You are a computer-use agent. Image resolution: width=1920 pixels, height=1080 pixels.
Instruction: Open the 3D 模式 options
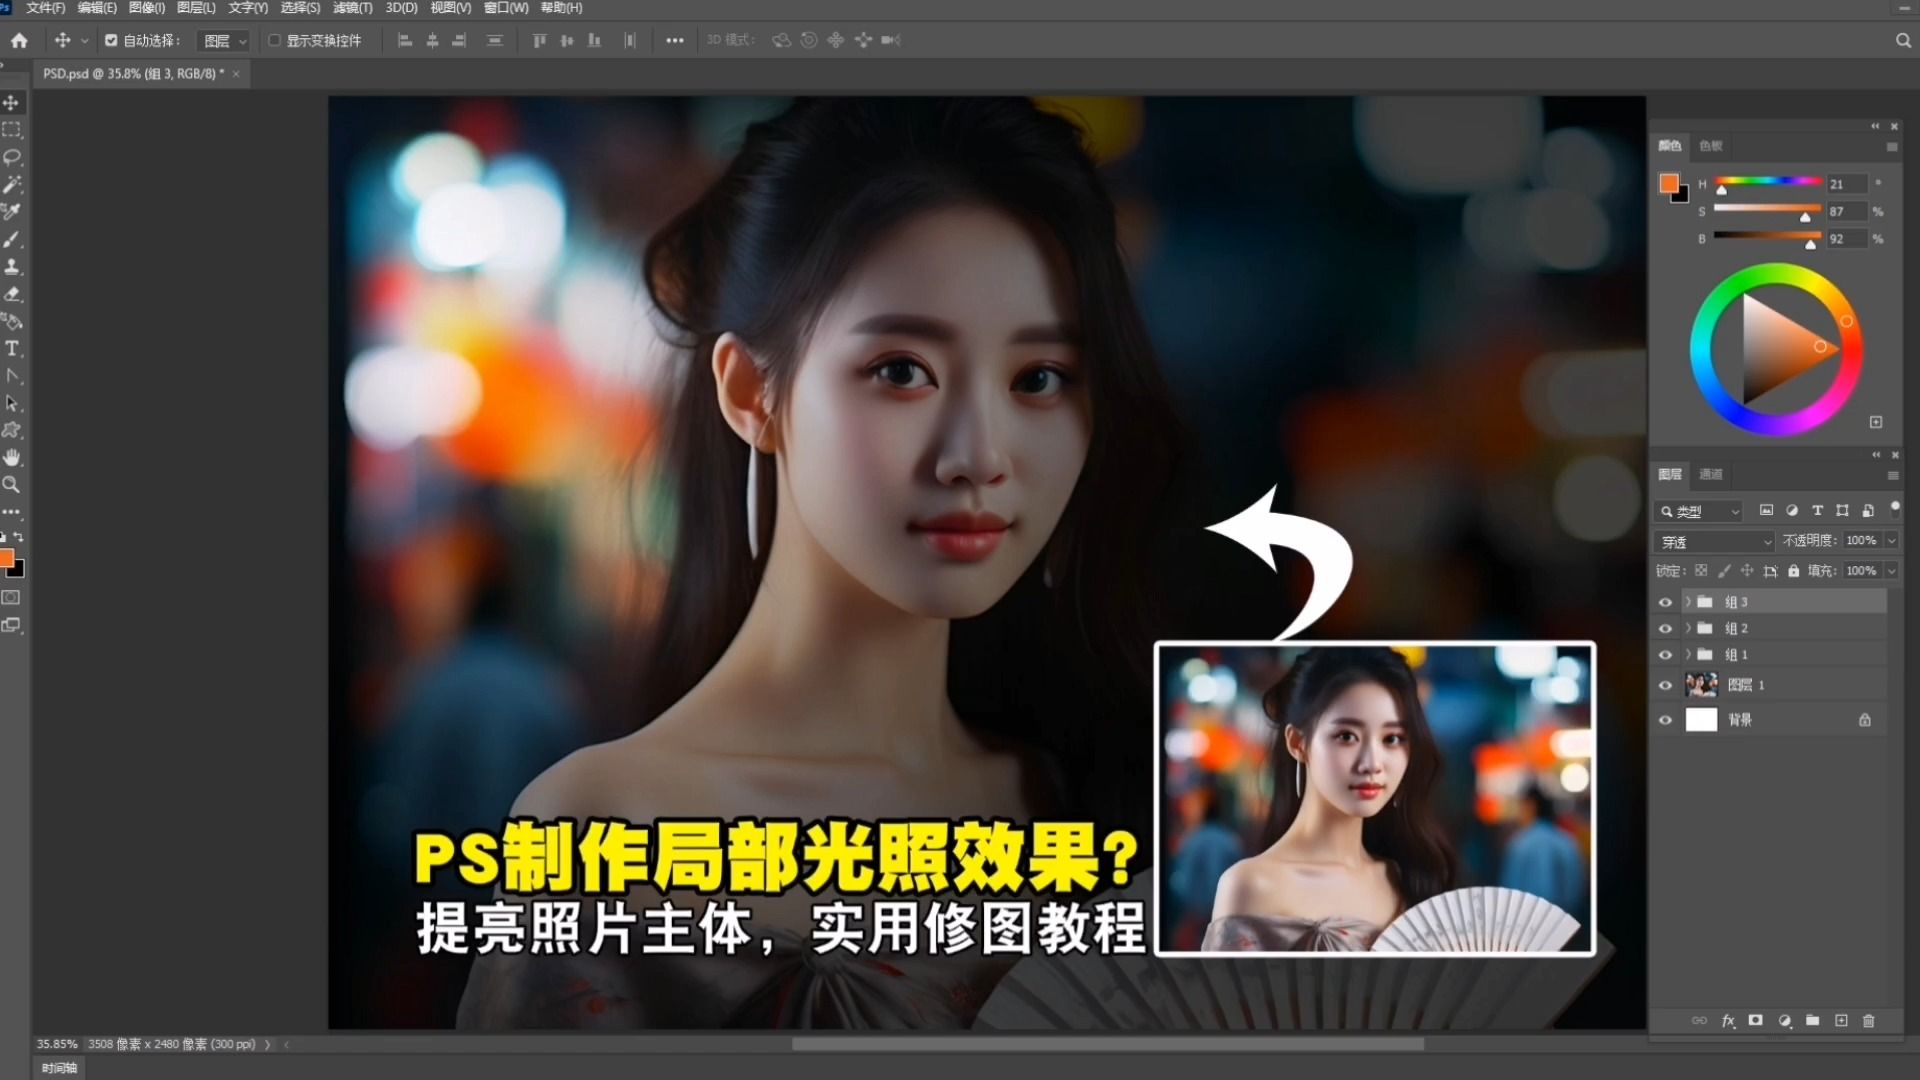coord(730,40)
